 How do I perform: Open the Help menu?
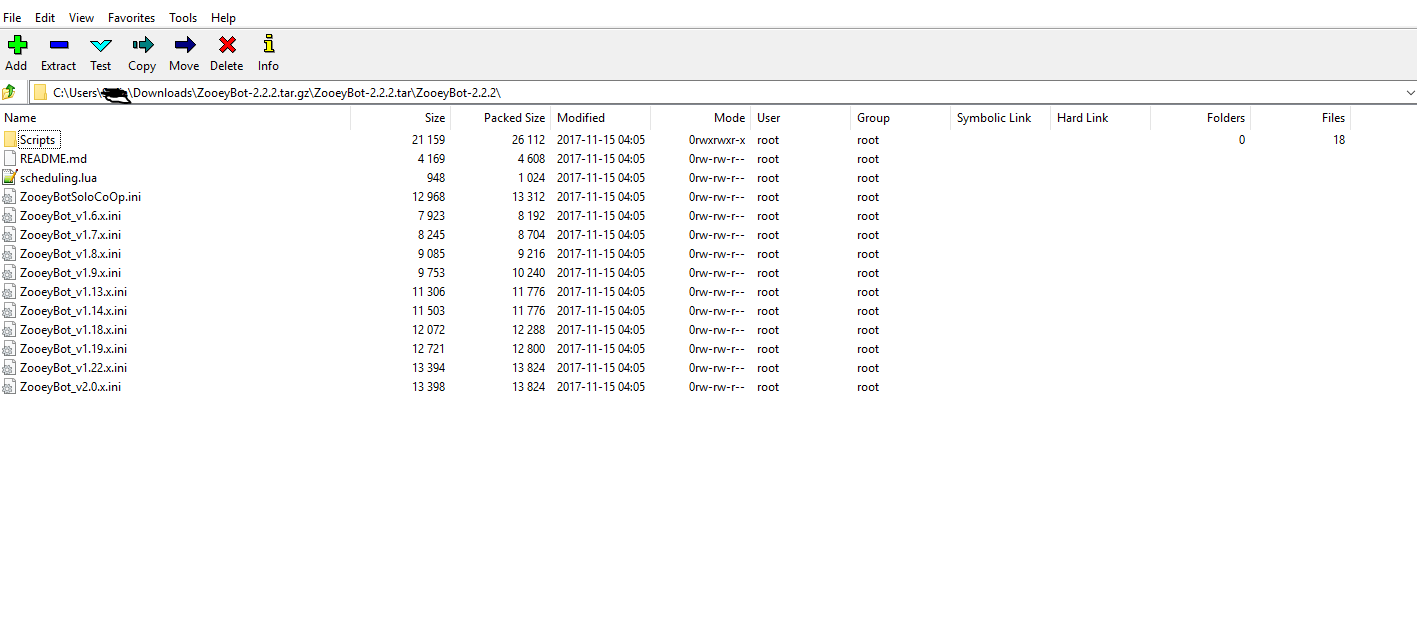pos(223,18)
